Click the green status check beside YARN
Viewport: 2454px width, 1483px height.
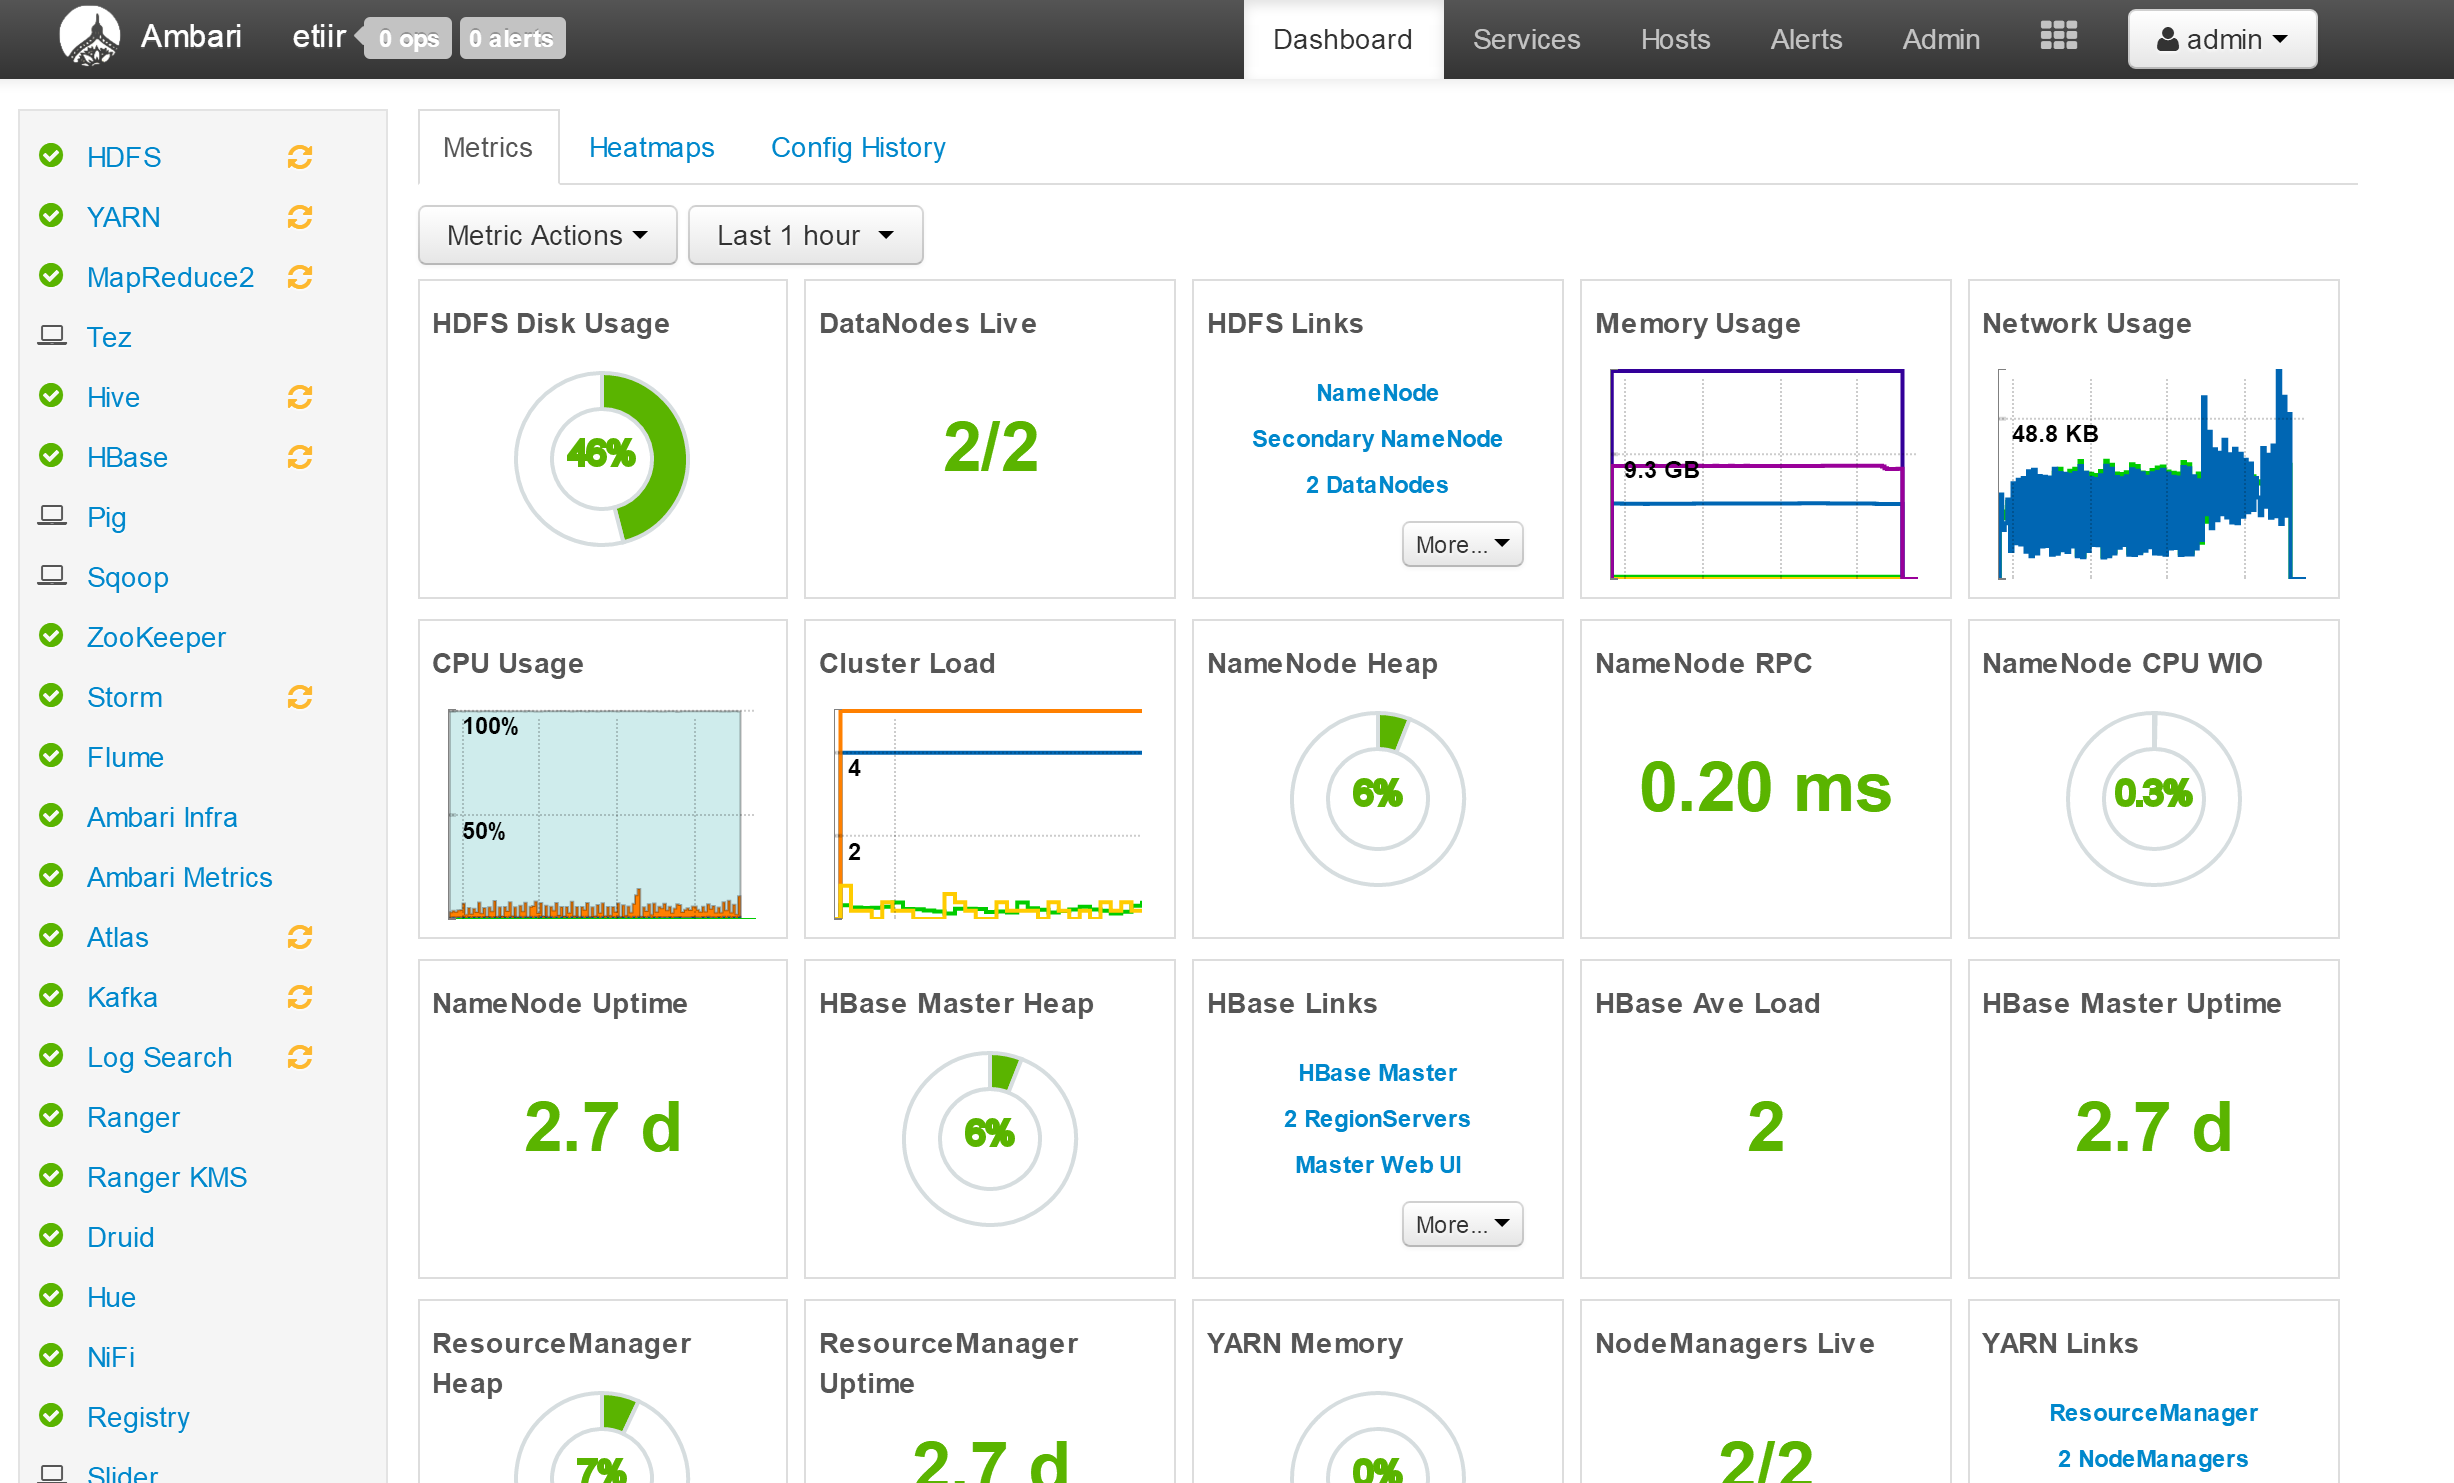[x=51, y=215]
